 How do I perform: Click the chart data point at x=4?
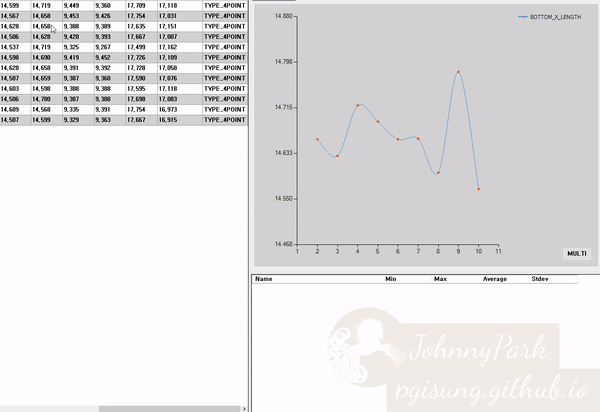point(357,105)
